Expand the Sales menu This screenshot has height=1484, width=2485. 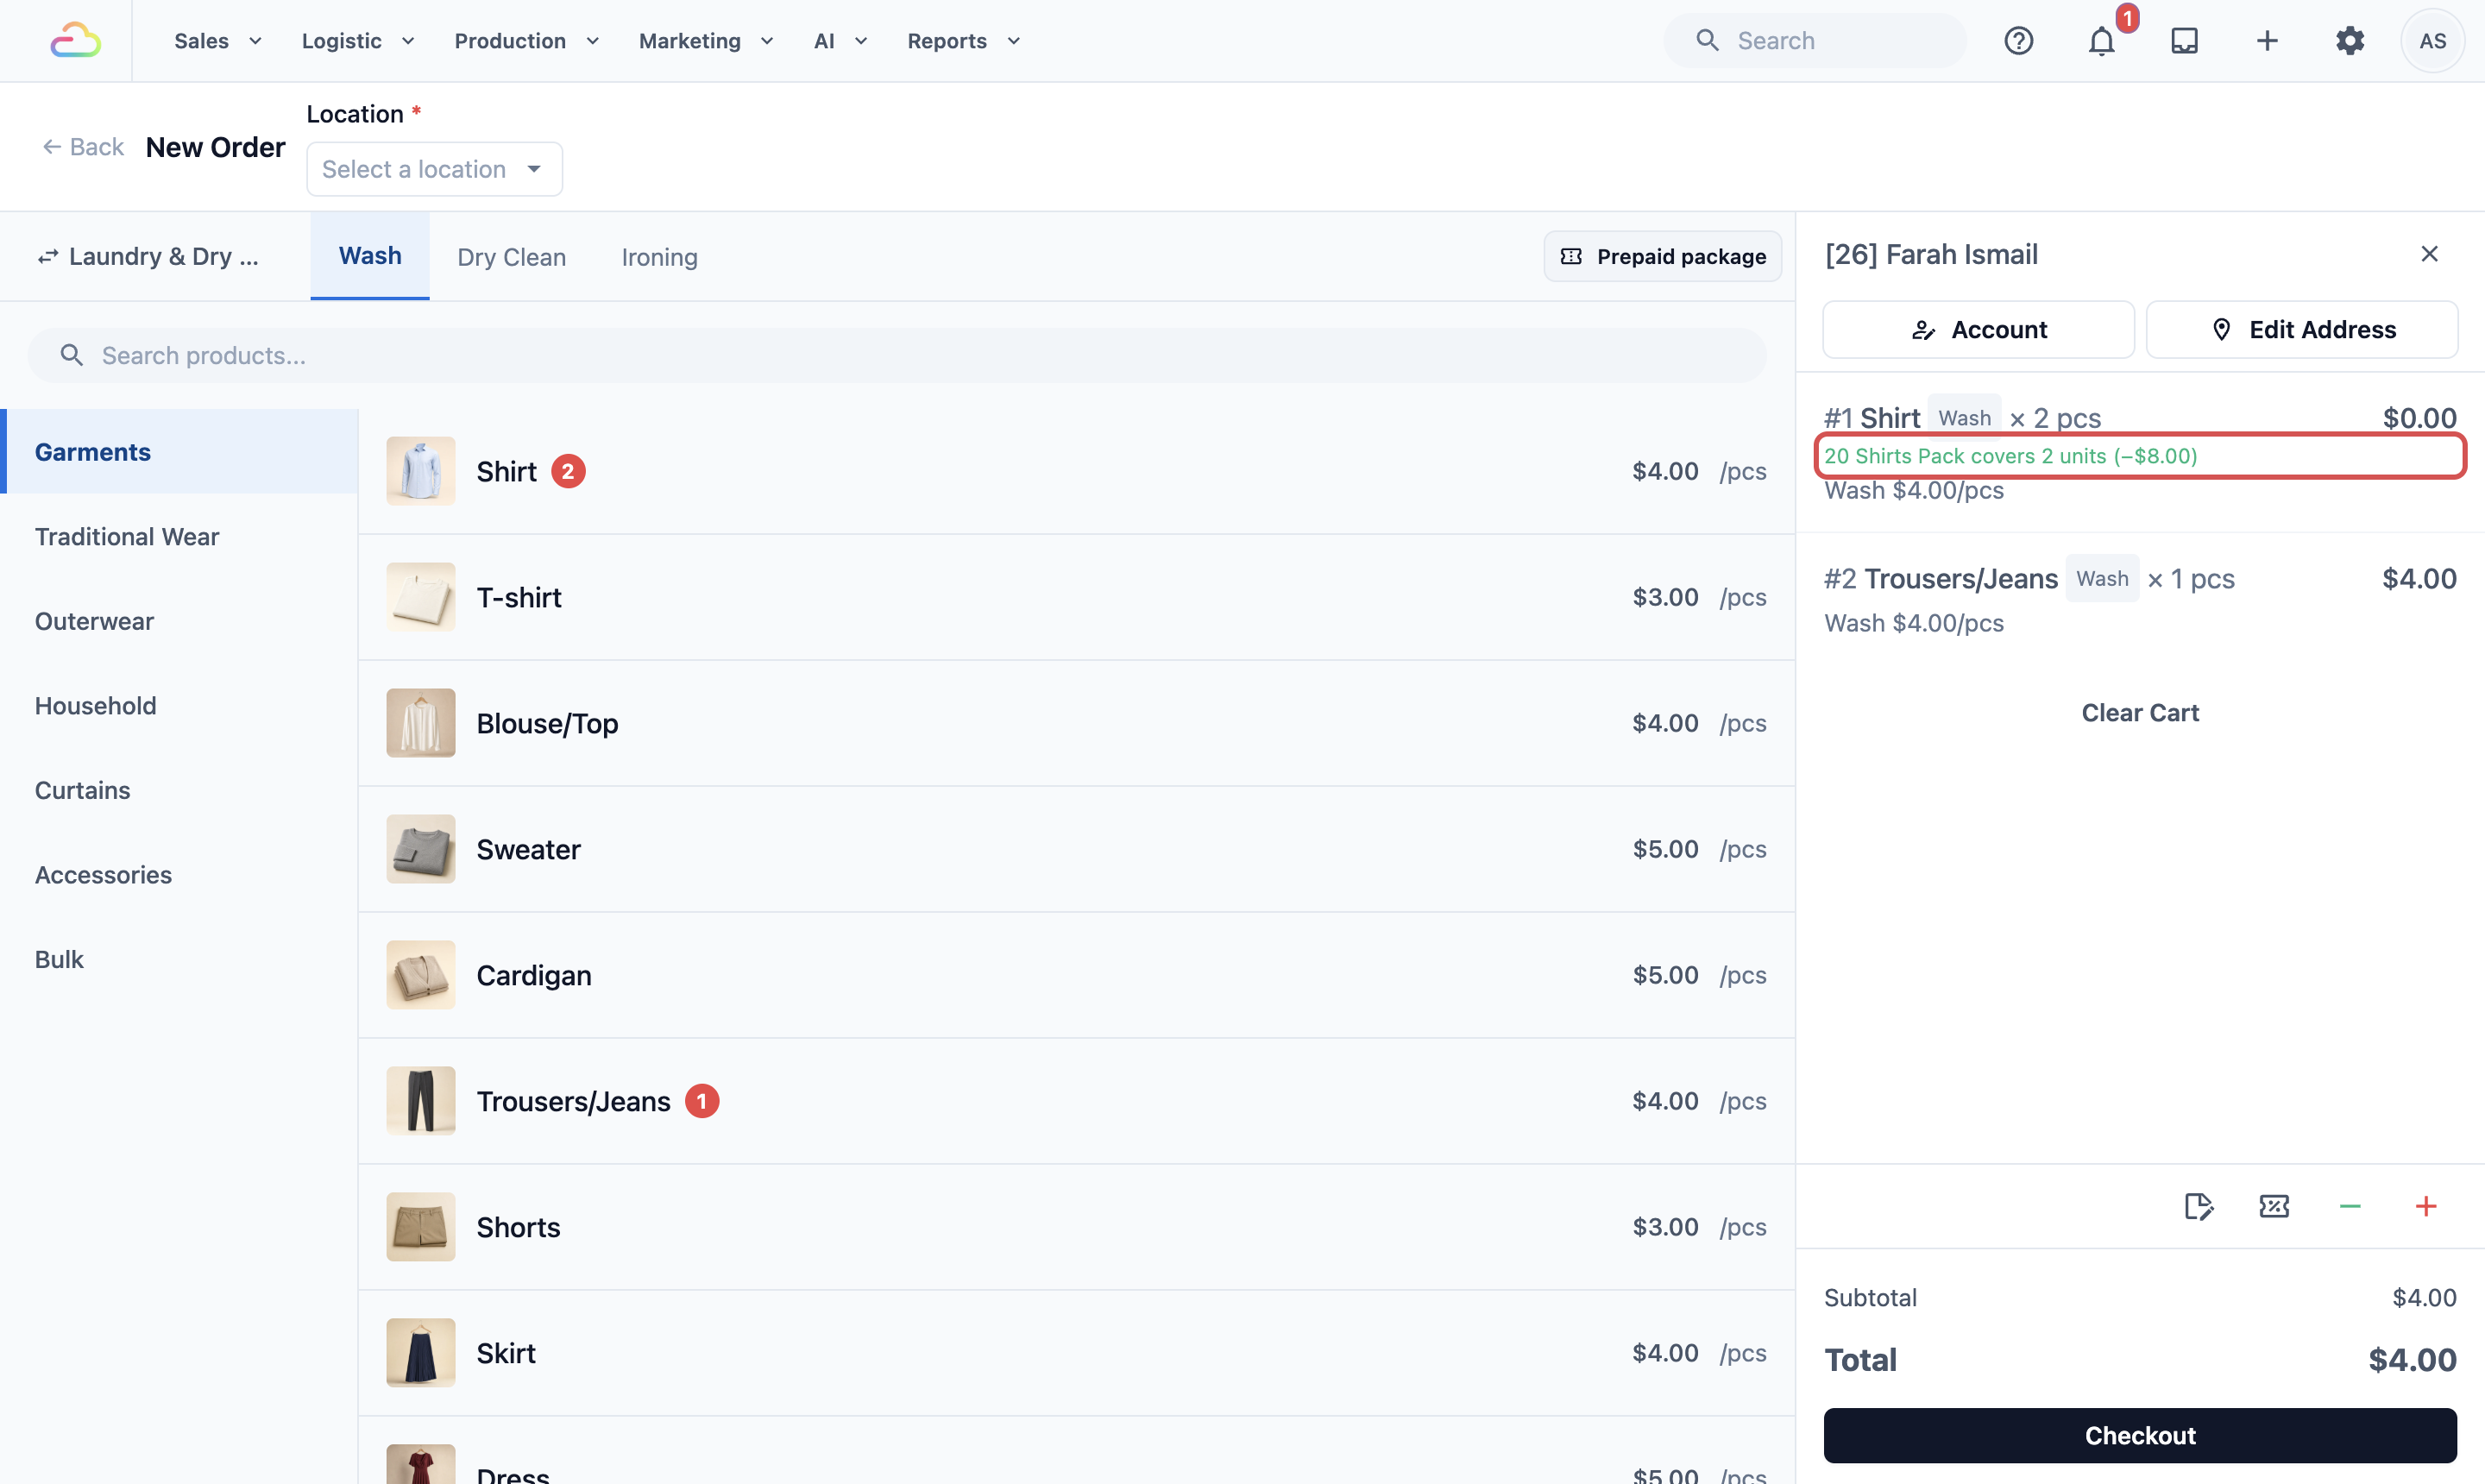(217, 41)
